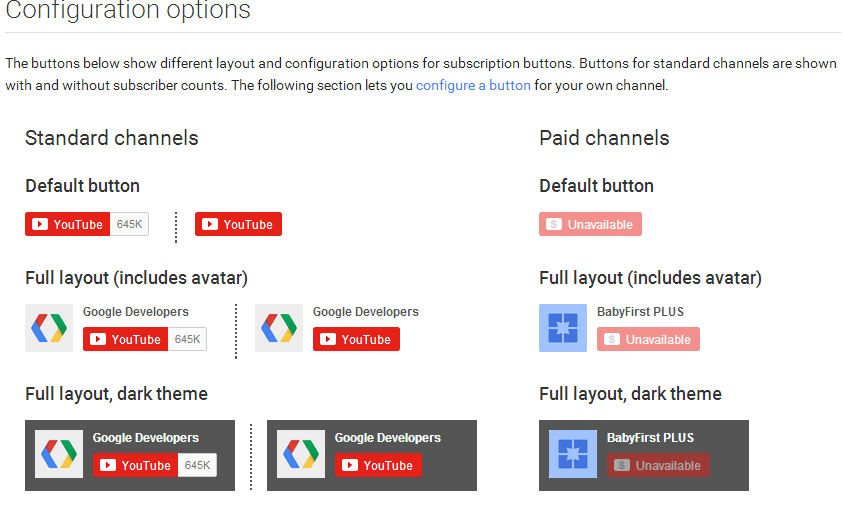Click 'Full layout (includes avatar)' heading under Paid channels
Viewport: 844px width, 517px height.
pyautogui.click(x=650, y=278)
